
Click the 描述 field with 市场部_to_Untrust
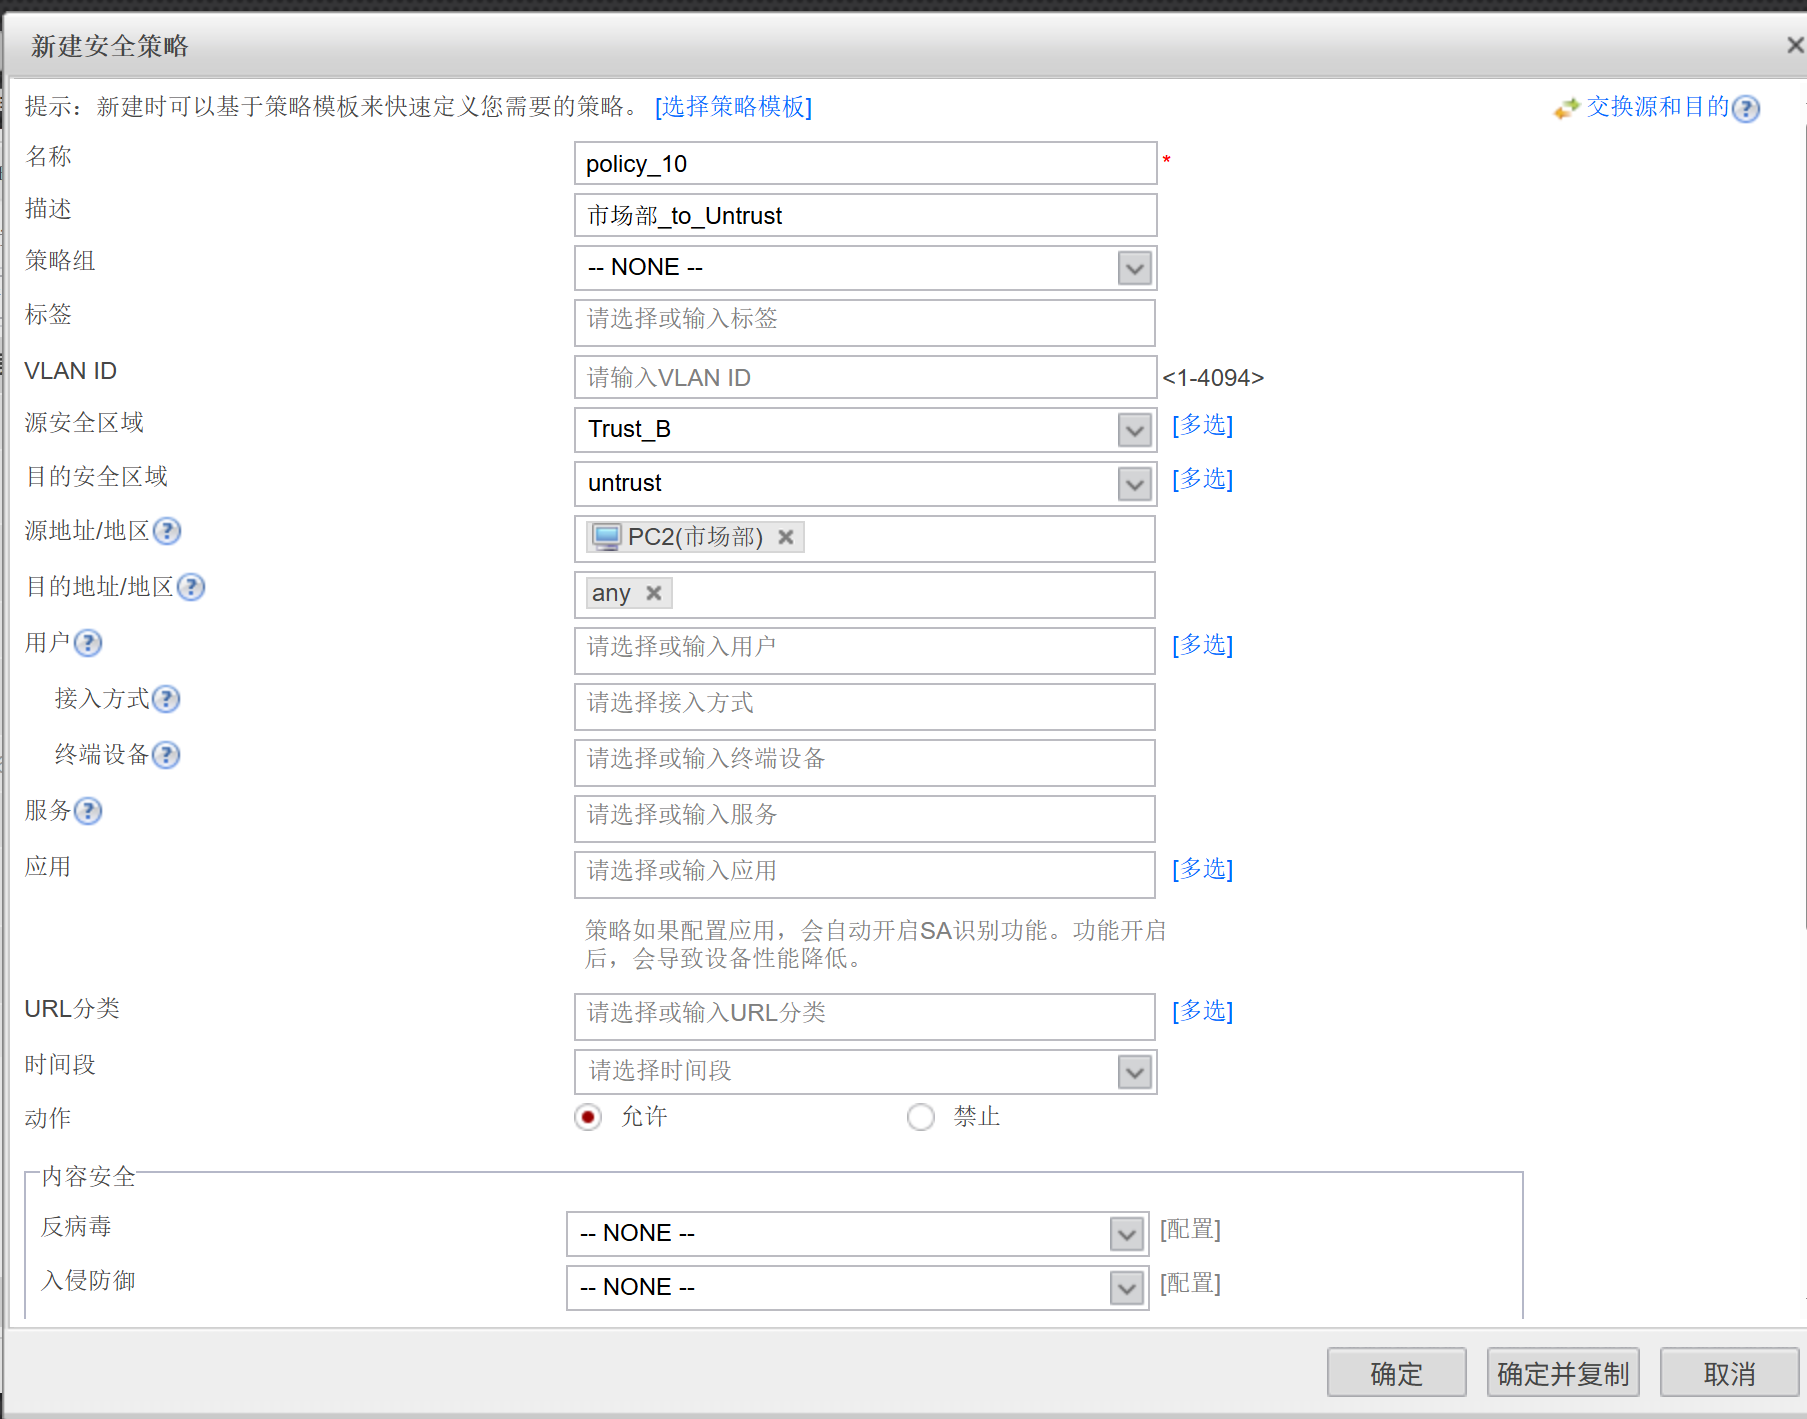point(865,215)
